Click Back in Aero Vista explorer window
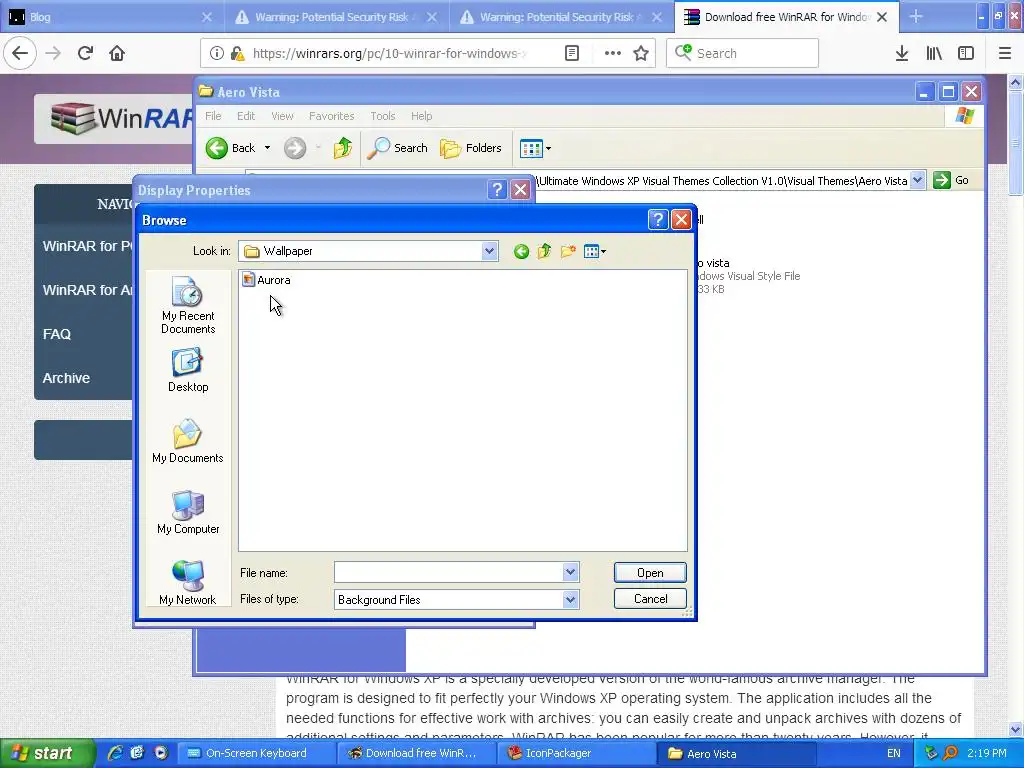 (x=231, y=148)
